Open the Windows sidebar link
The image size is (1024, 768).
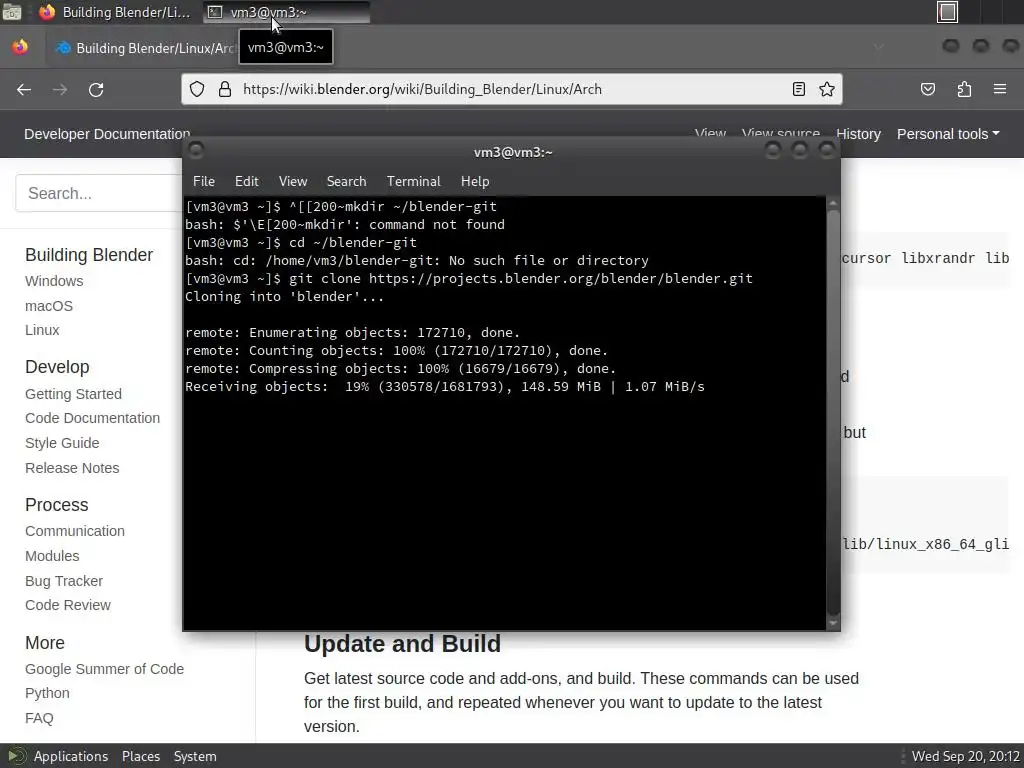[x=54, y=281]
